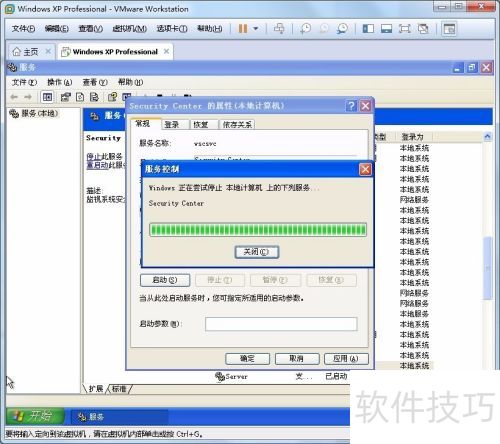Close the 服务控制 dialog with X
This screenshot has width=500, height=444.
pos(365,169)
